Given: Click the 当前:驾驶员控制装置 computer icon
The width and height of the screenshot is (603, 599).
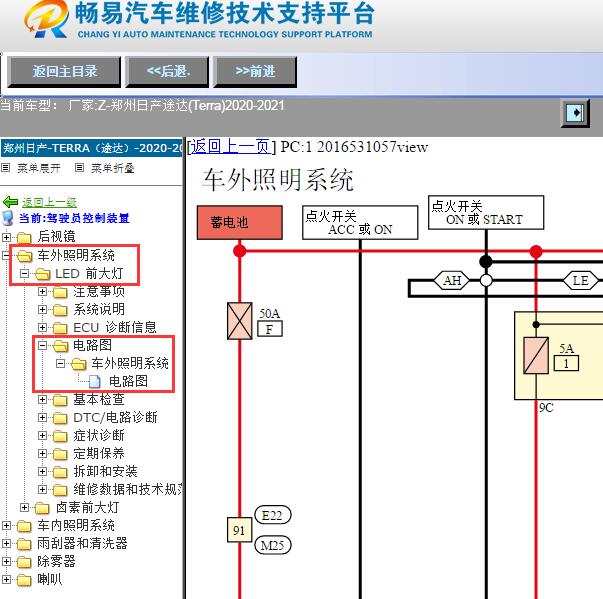Looking at the screenshot, I should [8, 218].
